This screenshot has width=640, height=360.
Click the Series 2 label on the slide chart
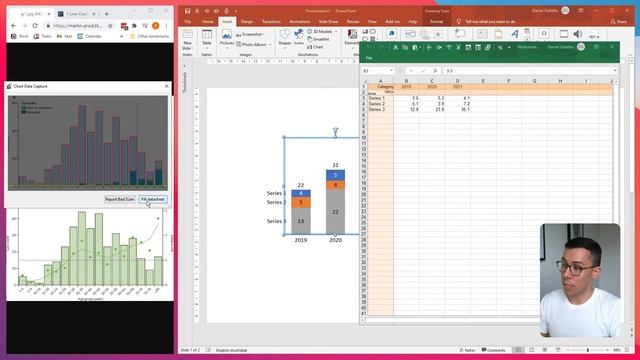click(276, 202)
